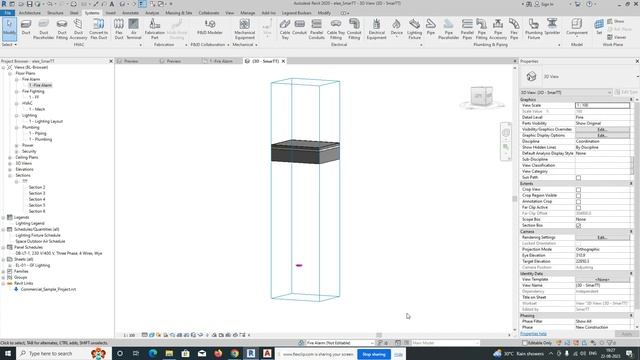Image resolution: width=640 pixels, height=360 pixels.
Task: Select the Pipe Accessory tool
Action: [498, 29]
